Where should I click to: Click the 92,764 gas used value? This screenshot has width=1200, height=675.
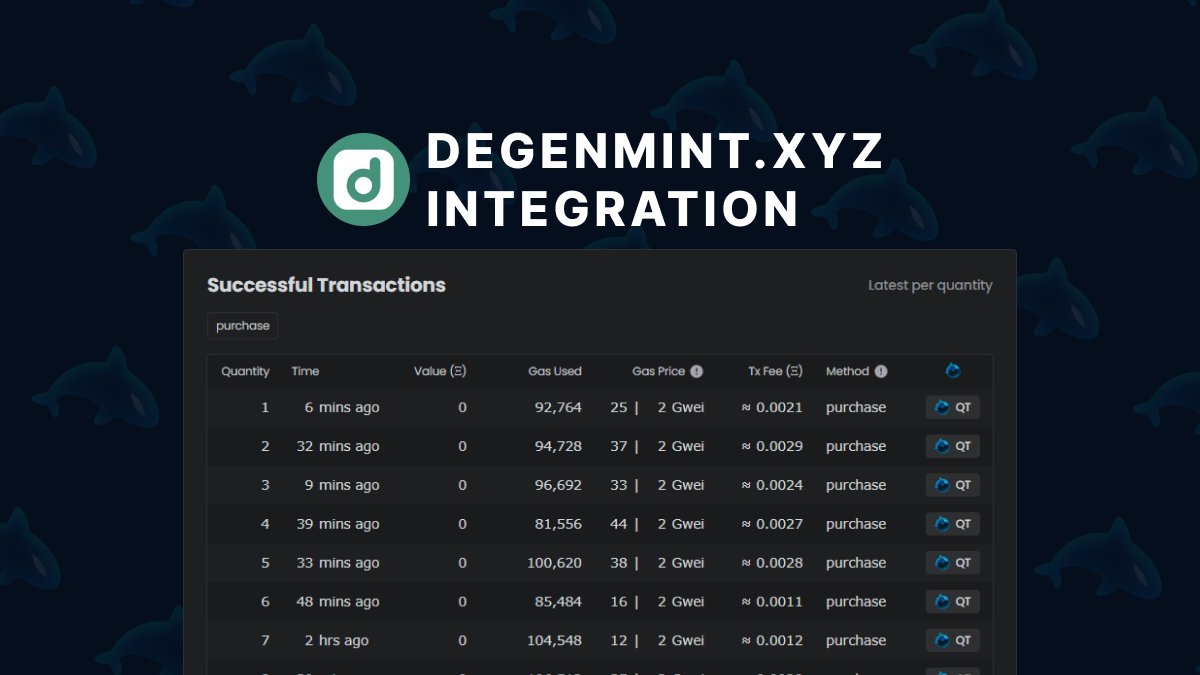558,407
